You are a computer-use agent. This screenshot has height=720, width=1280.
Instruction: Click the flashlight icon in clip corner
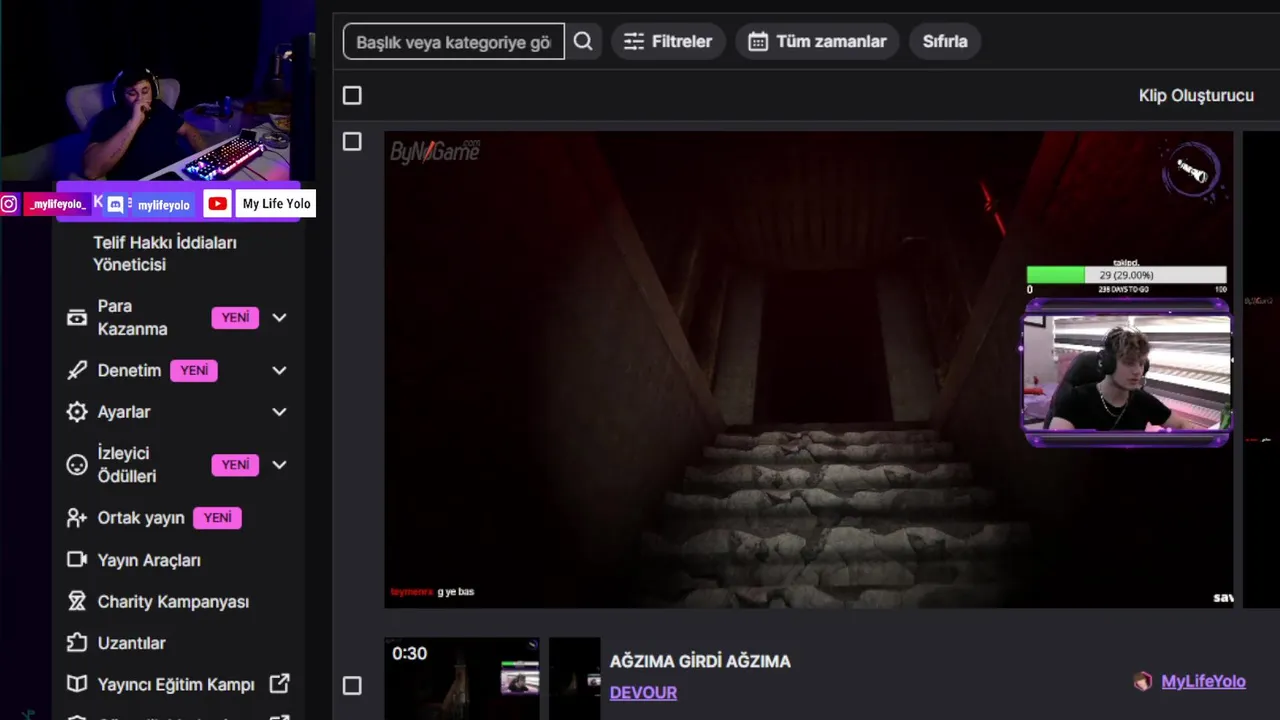click(1192, 171)
